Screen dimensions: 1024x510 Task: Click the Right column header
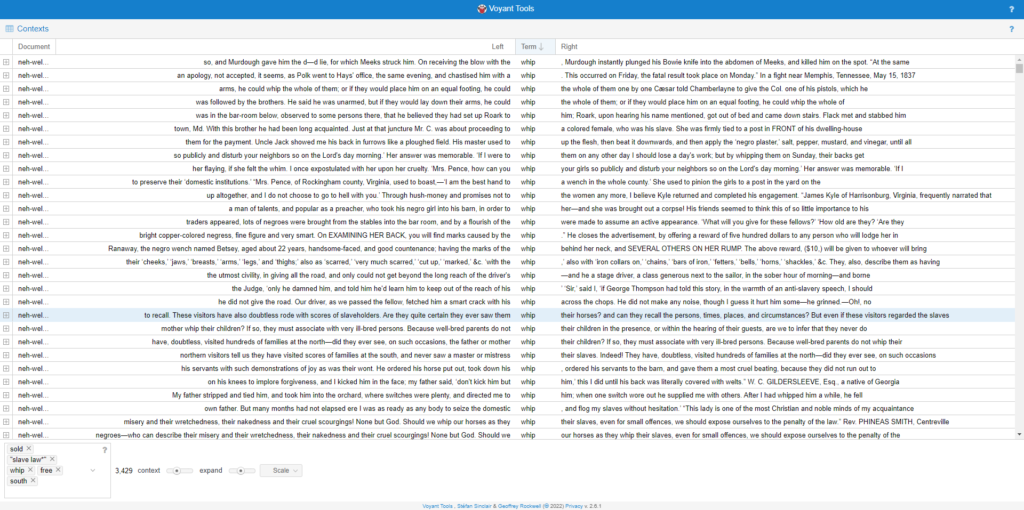[x=570, y=47]
